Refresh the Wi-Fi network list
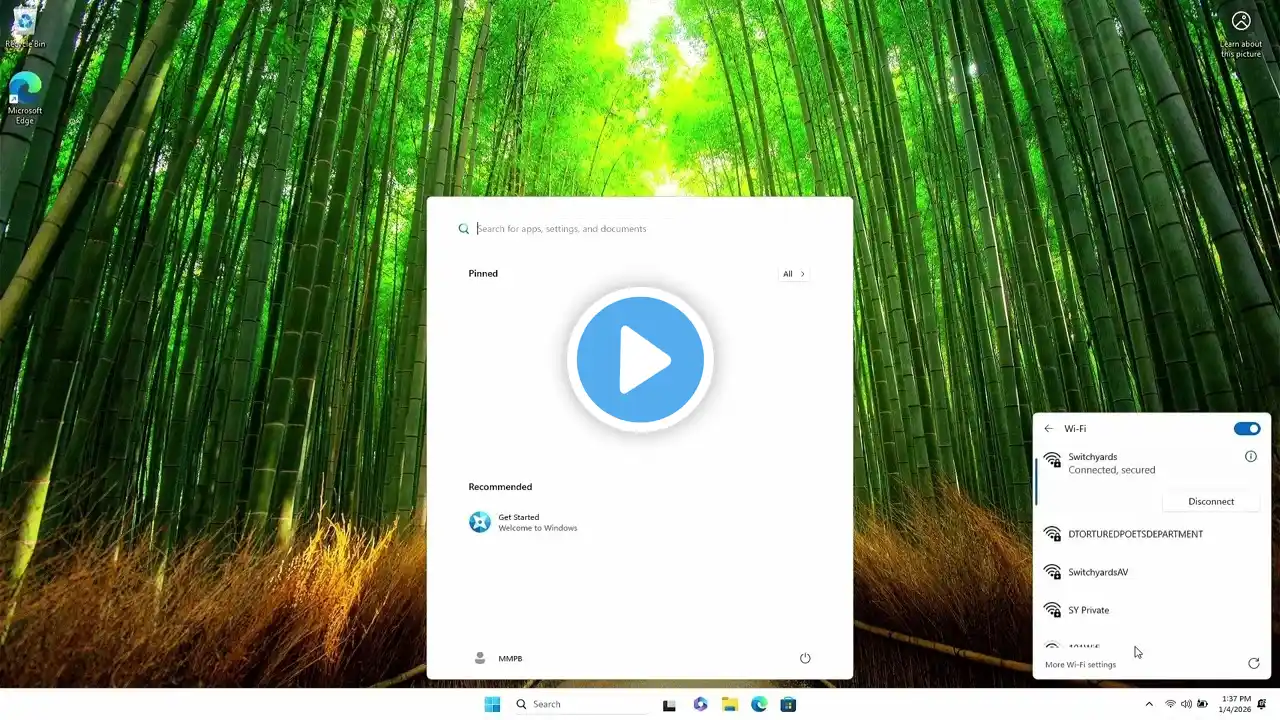Image resolution: width=1280 pixels, height=720 pixels. tap(1253, 664)
